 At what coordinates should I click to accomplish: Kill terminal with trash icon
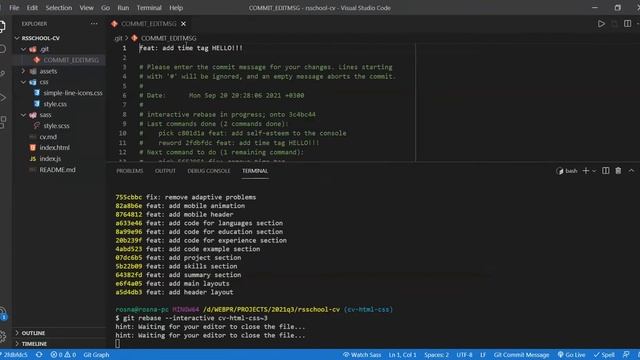(x=618, y=171)
